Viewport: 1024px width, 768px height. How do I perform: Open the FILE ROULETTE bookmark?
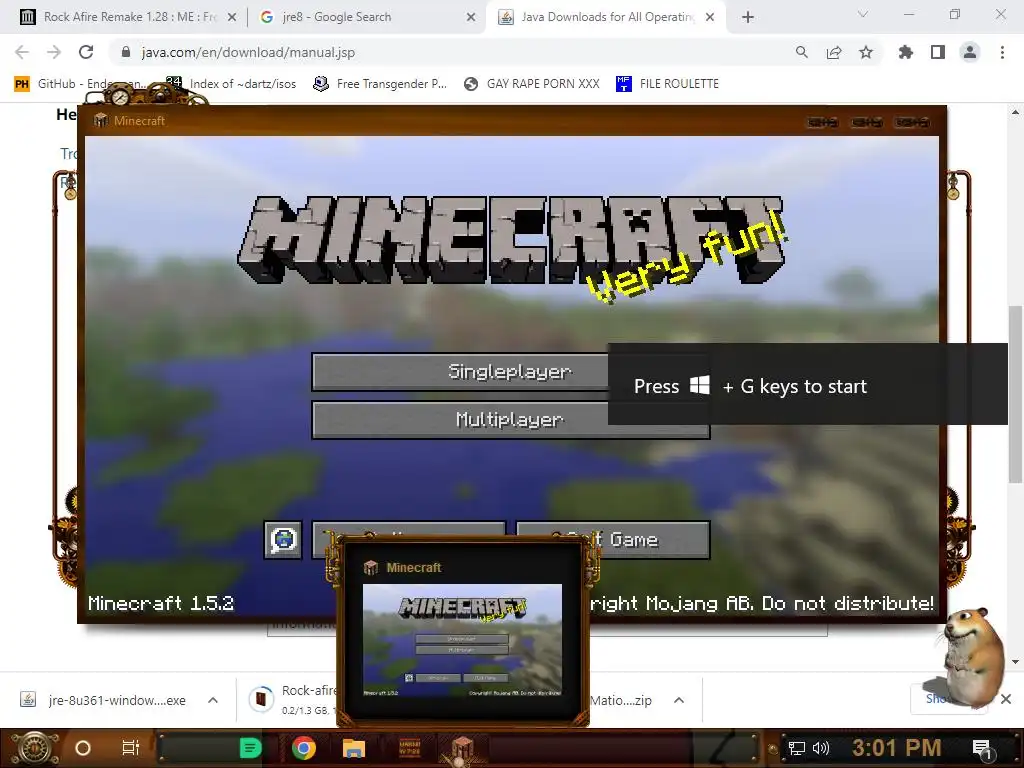pos(667,84)
